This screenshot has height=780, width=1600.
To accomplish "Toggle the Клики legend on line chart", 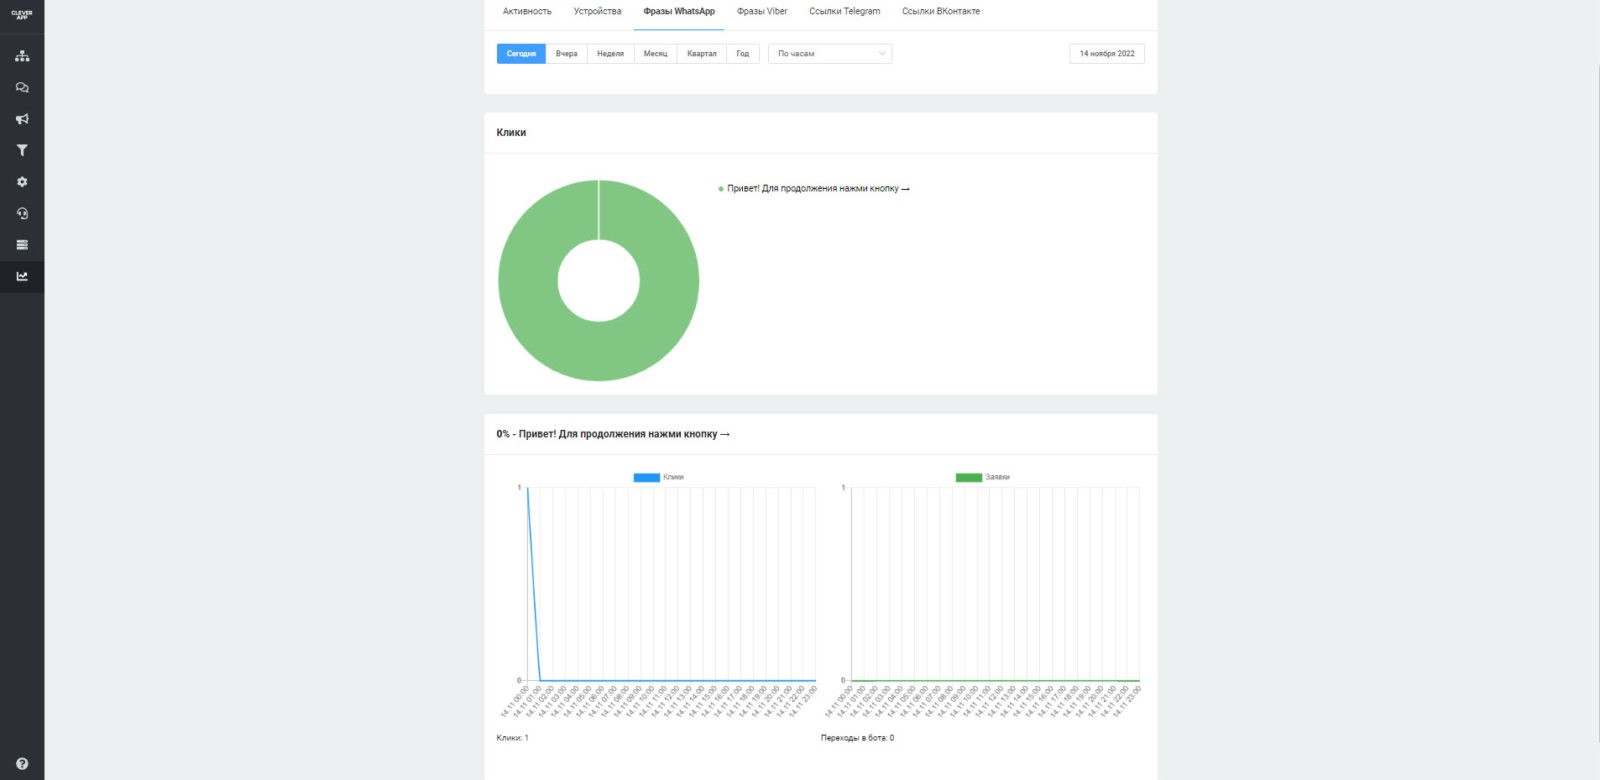I will point(659,477).
